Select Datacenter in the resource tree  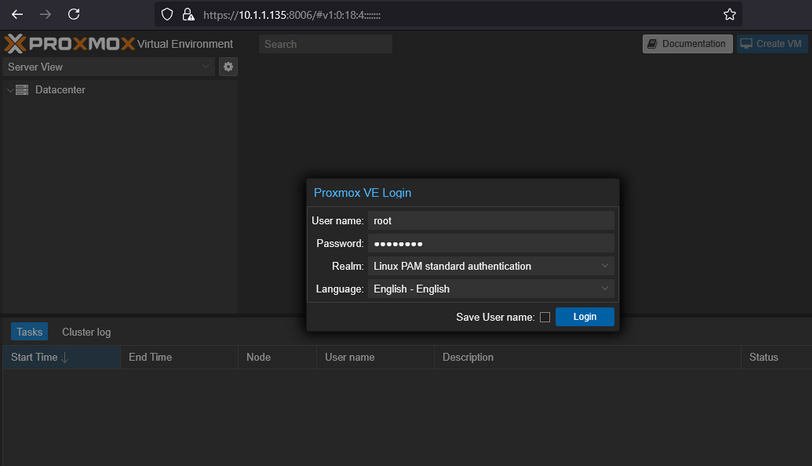click(60, 90)
